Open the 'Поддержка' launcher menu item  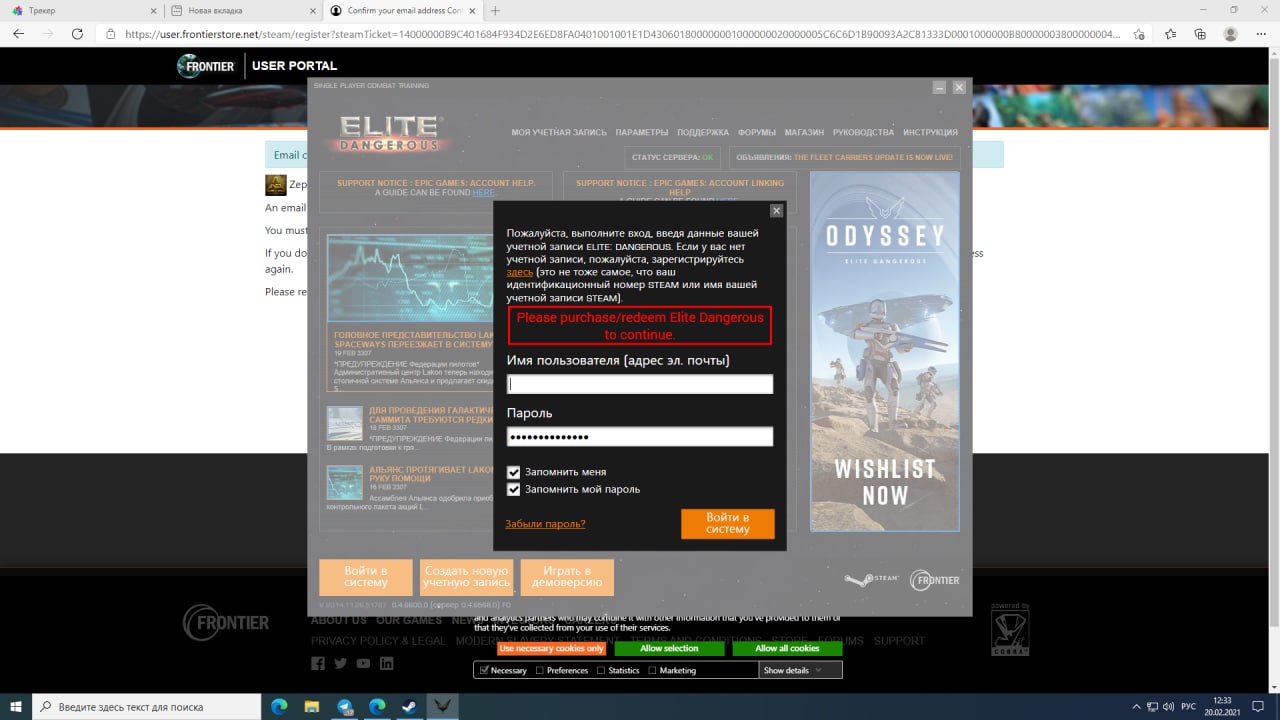coord(703,132)
